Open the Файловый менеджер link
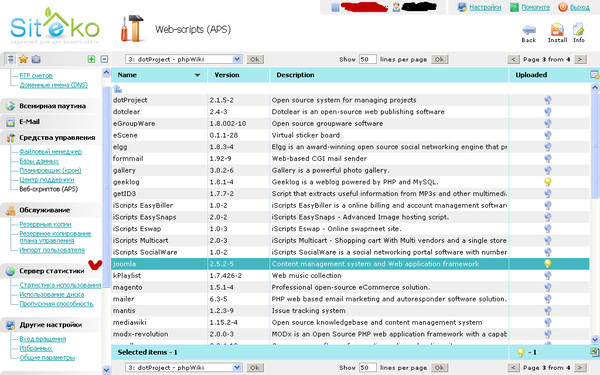This screenshot has width=600, height=375. (51, 152)
